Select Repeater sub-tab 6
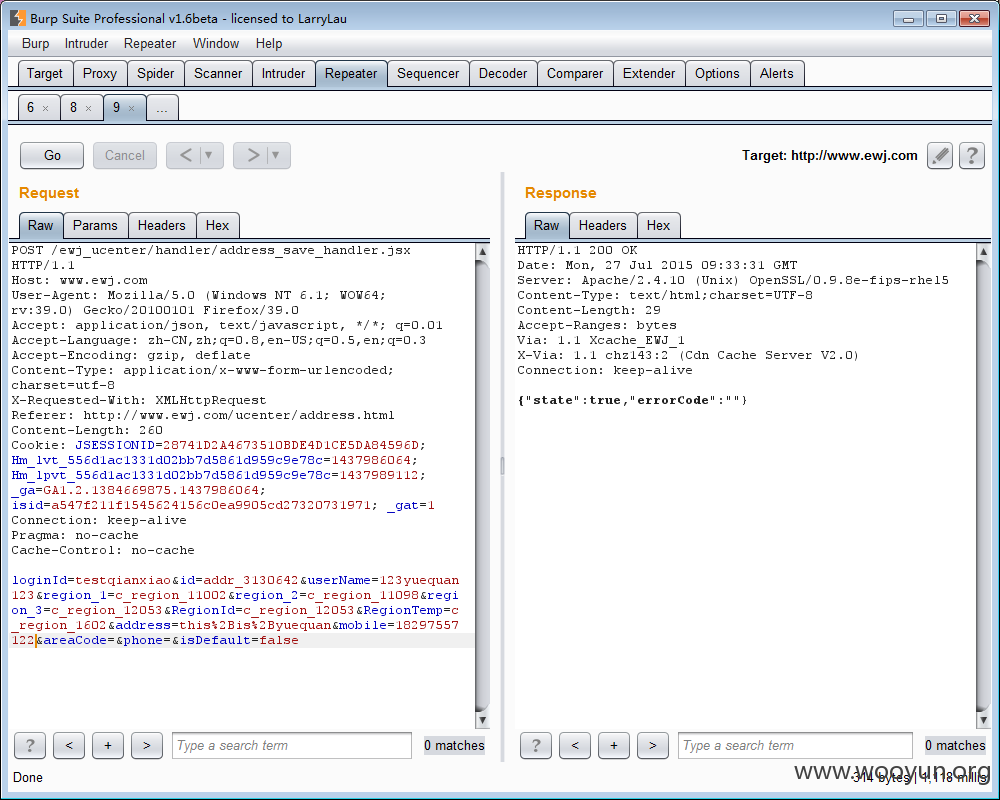The height and width of the screenshot is (800, 1000). [31, 107]
